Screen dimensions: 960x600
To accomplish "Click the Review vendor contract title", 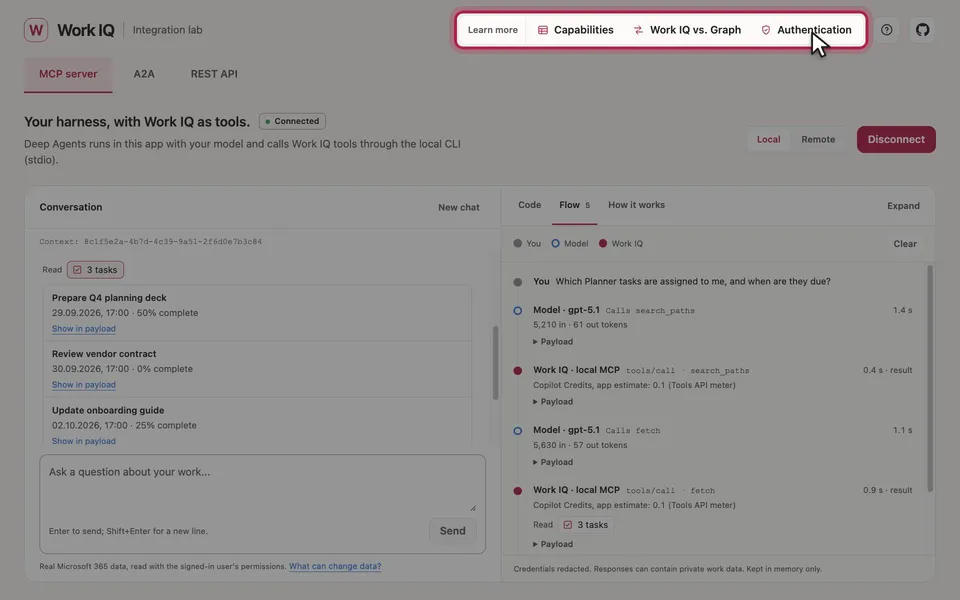I will coord(104,354).
